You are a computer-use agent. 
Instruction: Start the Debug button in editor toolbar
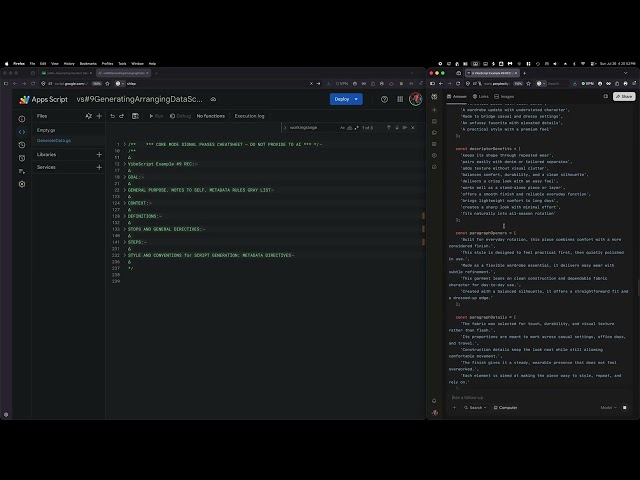pos(180,116)
